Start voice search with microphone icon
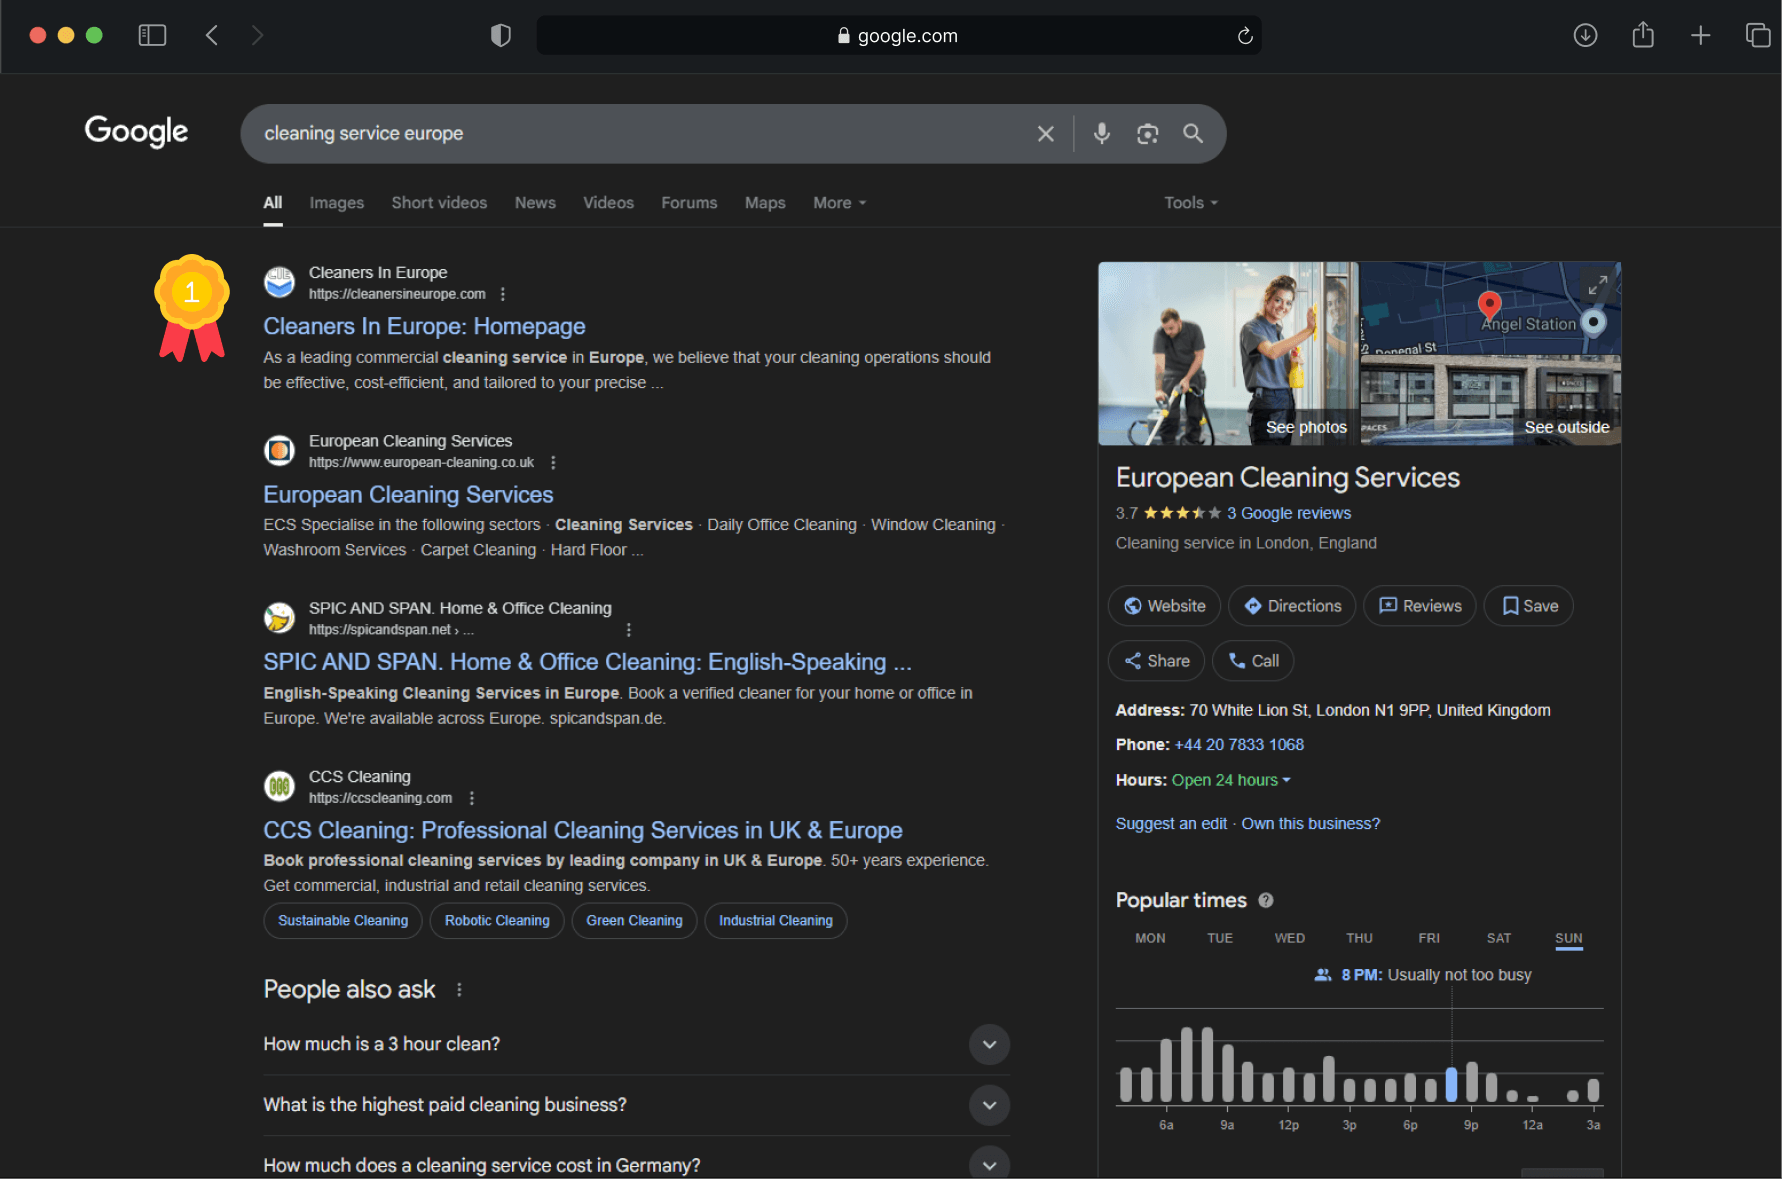The width and height of the screenshot is (1782, 1181). [1101, 133]
